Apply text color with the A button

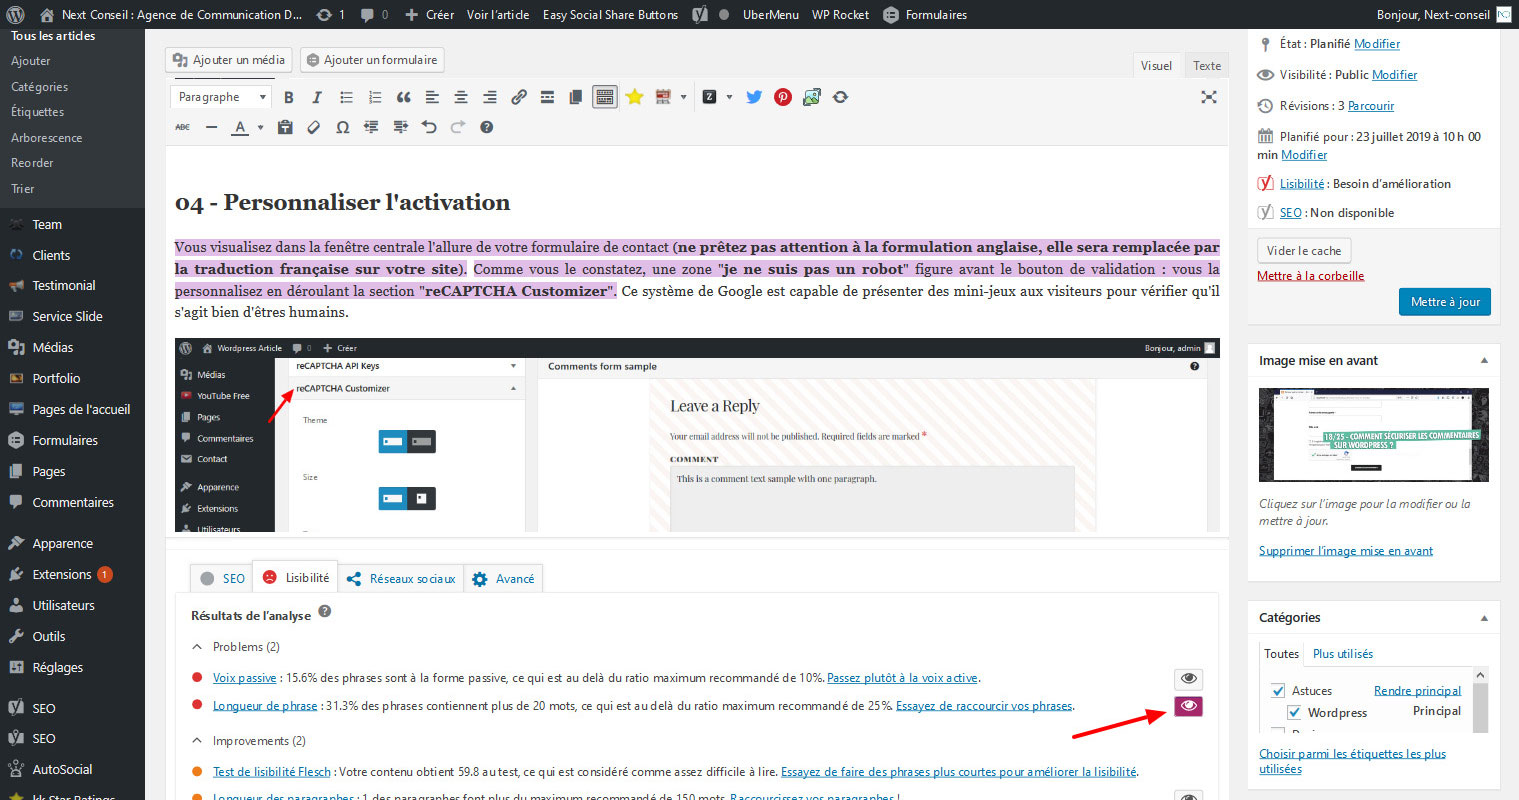[239, 127]
